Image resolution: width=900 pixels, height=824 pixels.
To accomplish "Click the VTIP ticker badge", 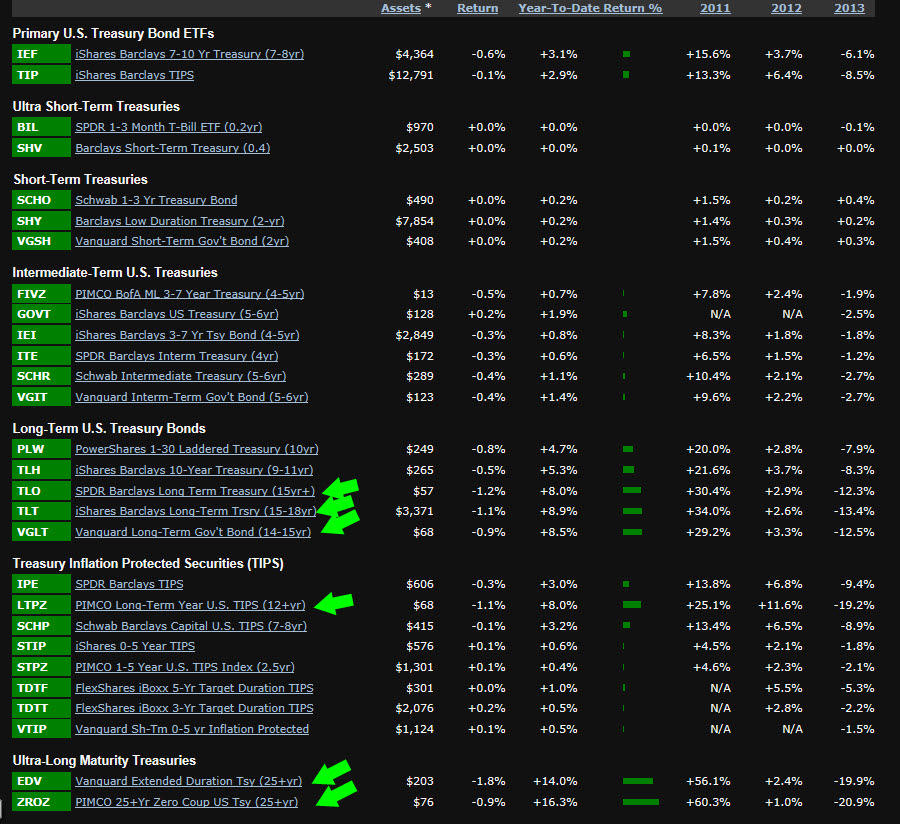I will pyautogui.click(x=40, y=729).
